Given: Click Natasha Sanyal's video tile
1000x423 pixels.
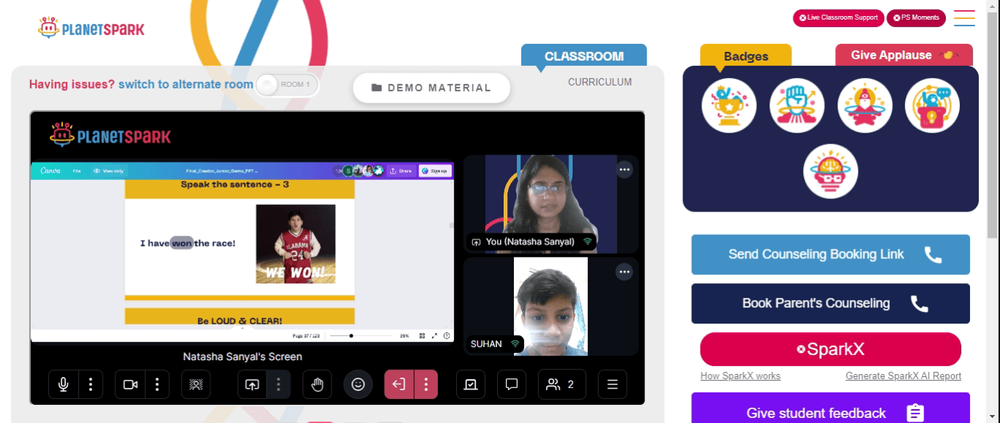Looking at the screenshot, I should [x=551, y=204].
